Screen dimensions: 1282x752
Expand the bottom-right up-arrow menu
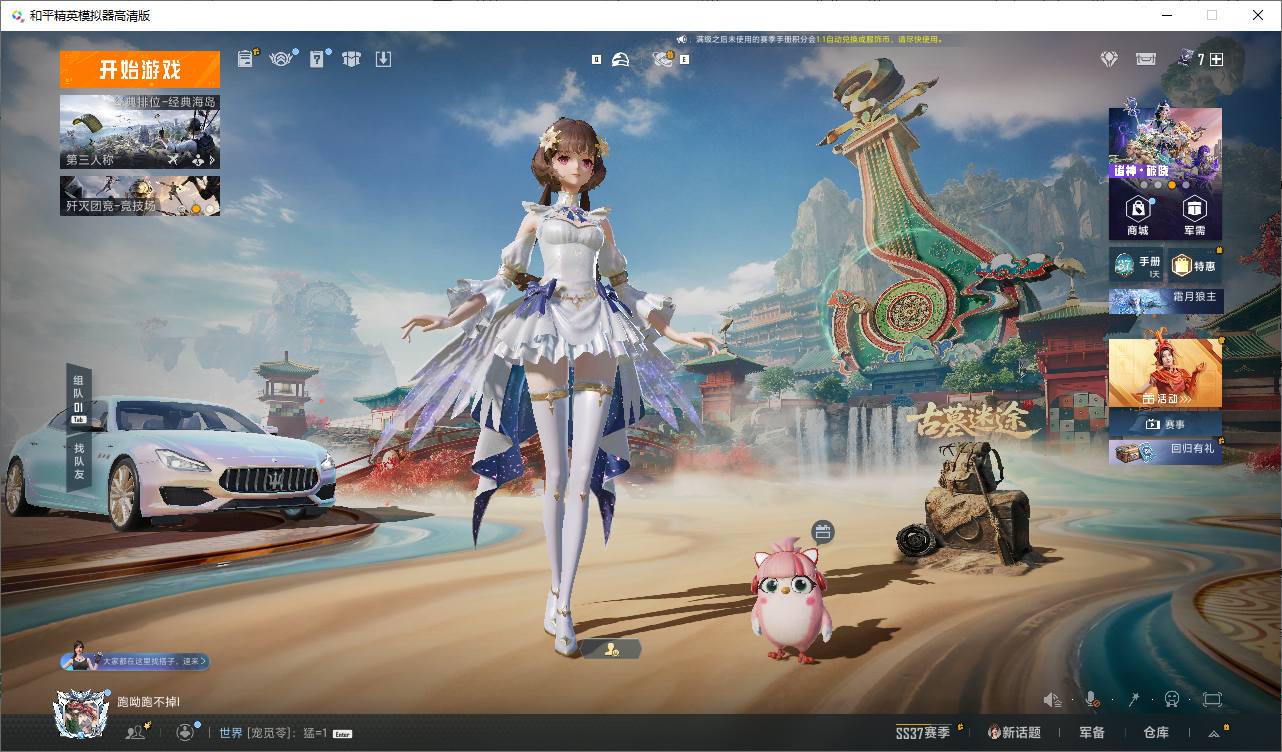[x=1214, y=733]
